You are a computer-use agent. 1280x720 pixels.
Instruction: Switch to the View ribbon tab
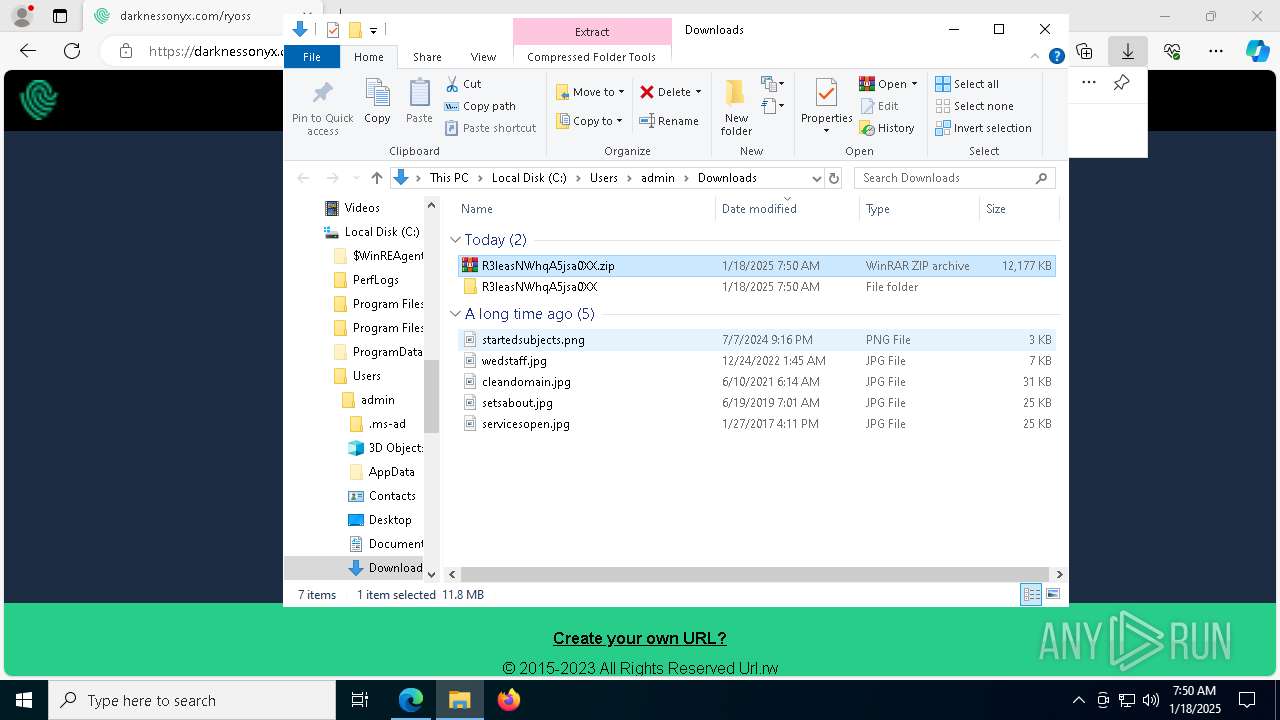tap(483, 57)
